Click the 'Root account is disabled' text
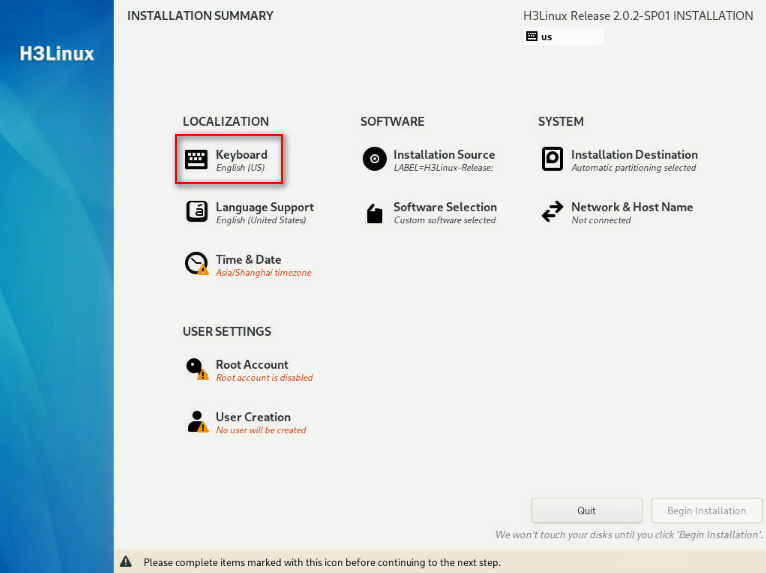This screenshot has height=573, width=766. [264, 378]
